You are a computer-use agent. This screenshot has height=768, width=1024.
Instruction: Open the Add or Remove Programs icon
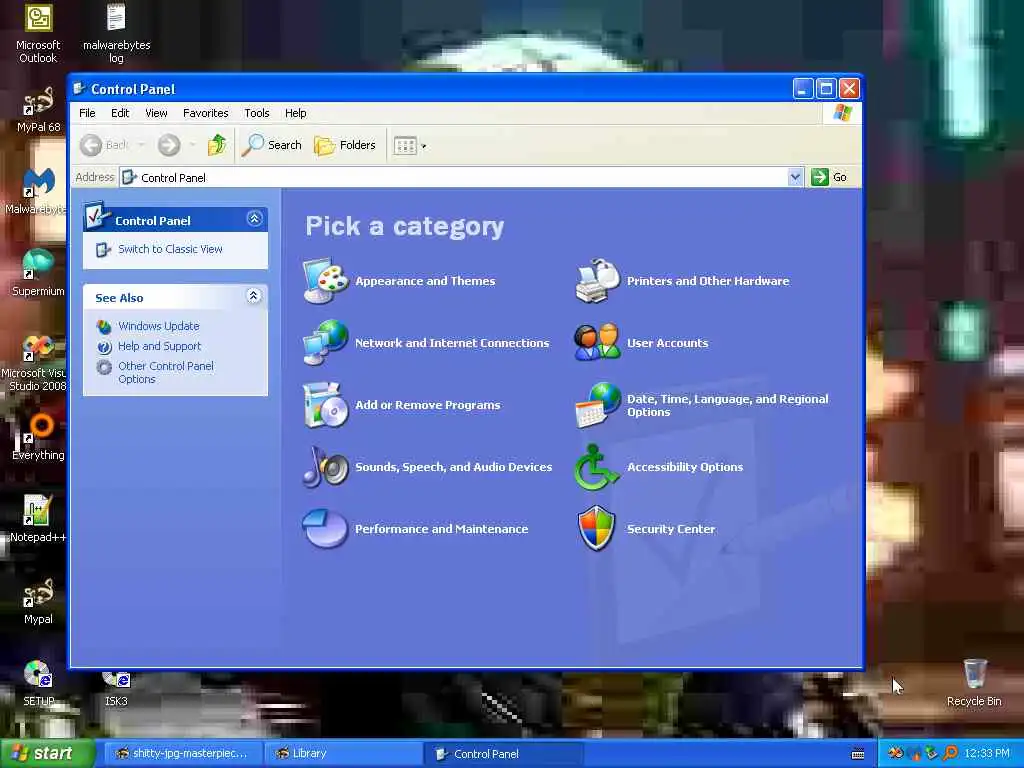[x=324, y=405]
